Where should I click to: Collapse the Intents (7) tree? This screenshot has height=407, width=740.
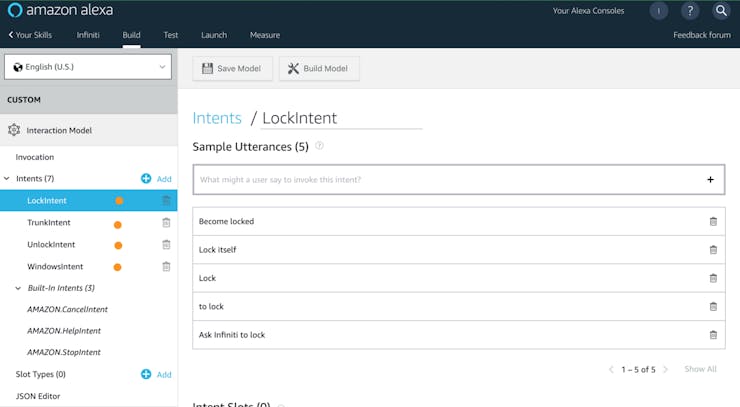click(x=7, y=178)
